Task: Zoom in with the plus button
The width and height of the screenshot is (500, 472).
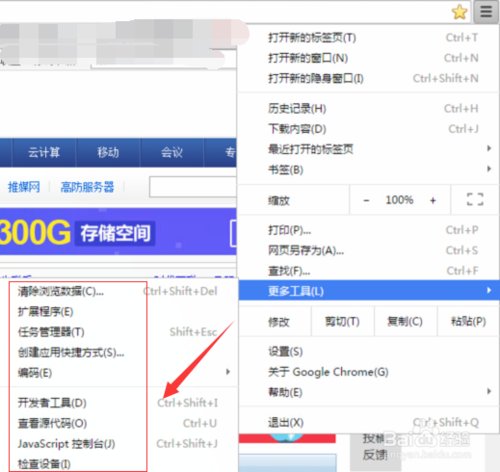Action: coord(433,200)
